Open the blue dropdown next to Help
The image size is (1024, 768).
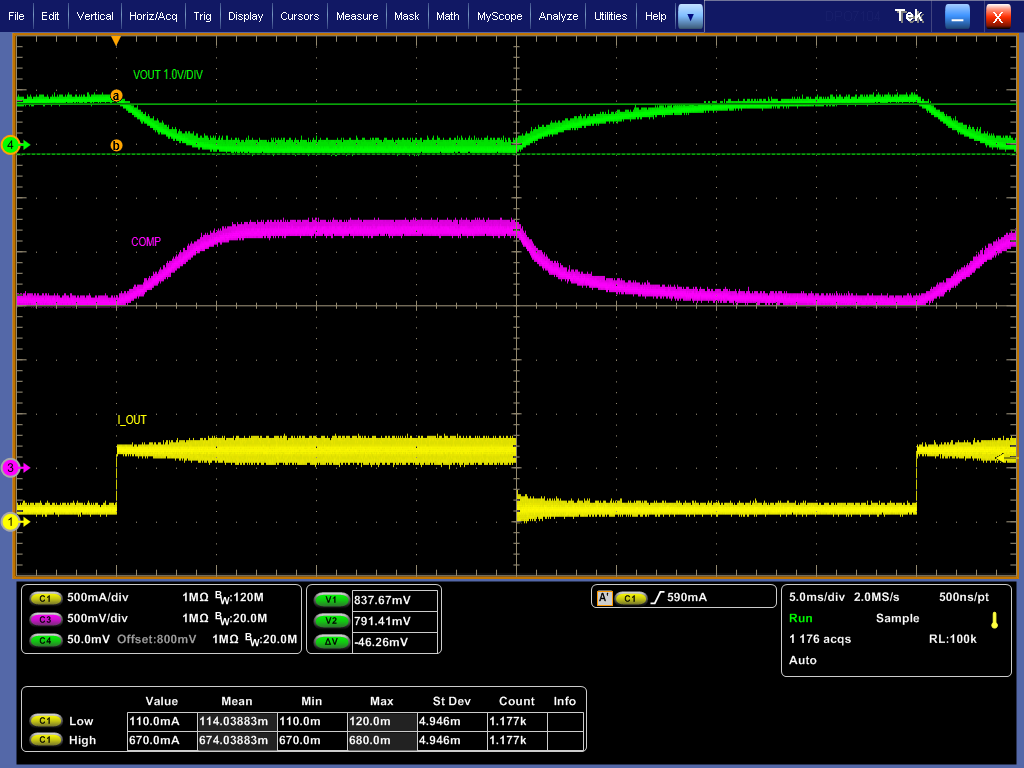point(689,16)
